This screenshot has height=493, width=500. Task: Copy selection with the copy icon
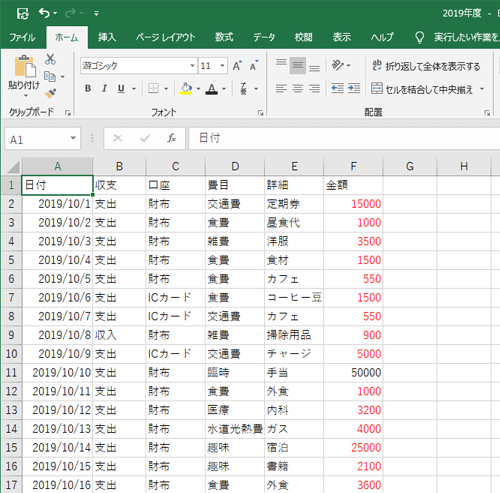point(50,77)
